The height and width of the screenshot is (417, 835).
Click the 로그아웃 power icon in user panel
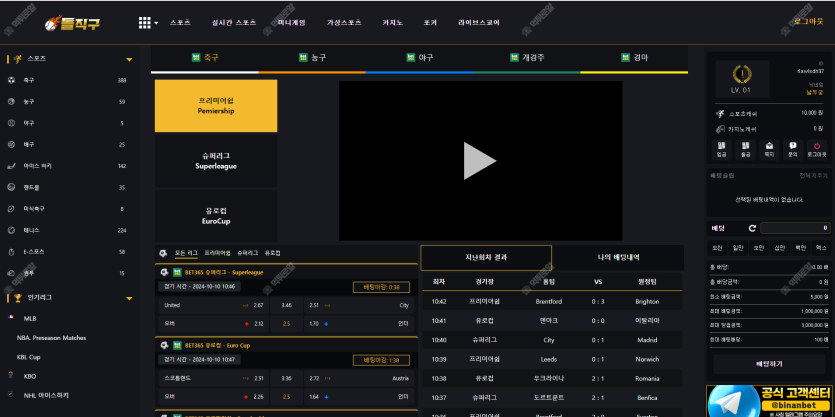[x=817, y=147]
